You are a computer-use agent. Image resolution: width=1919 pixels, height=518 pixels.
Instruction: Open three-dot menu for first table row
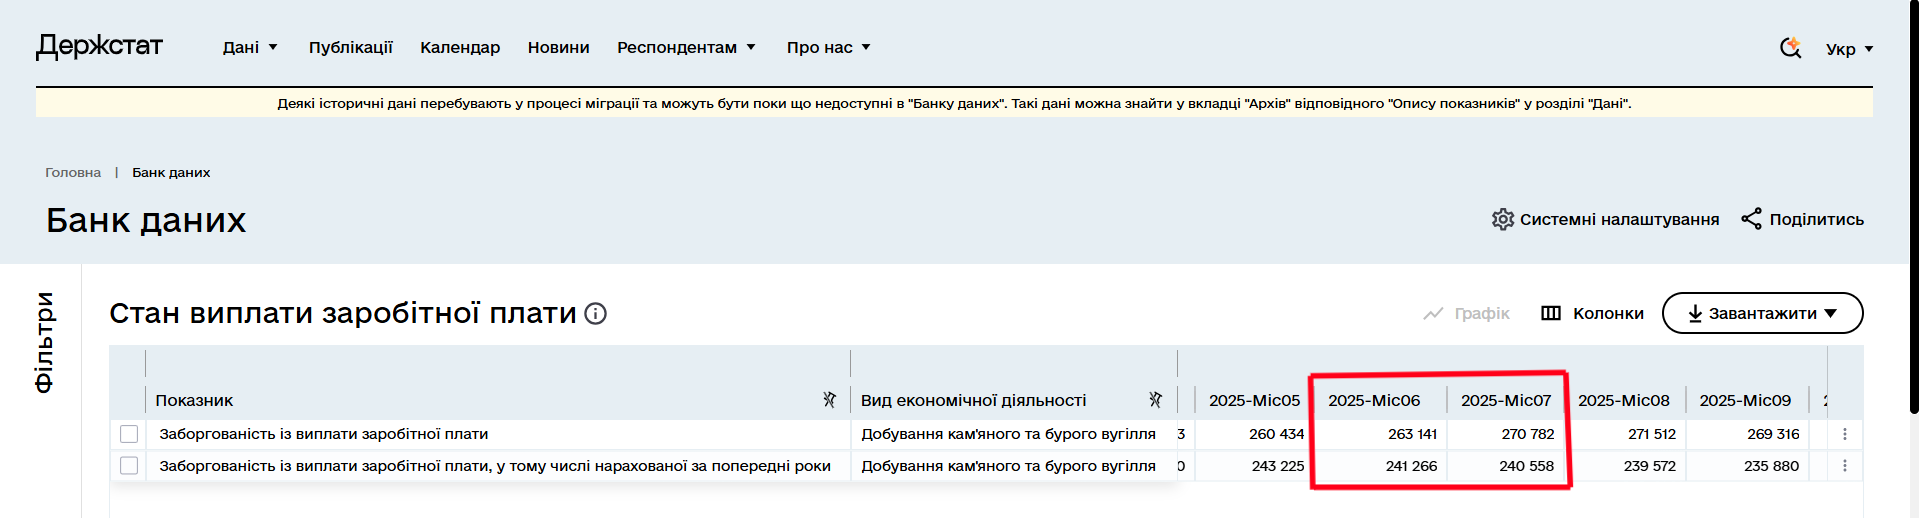(1844, 434)
